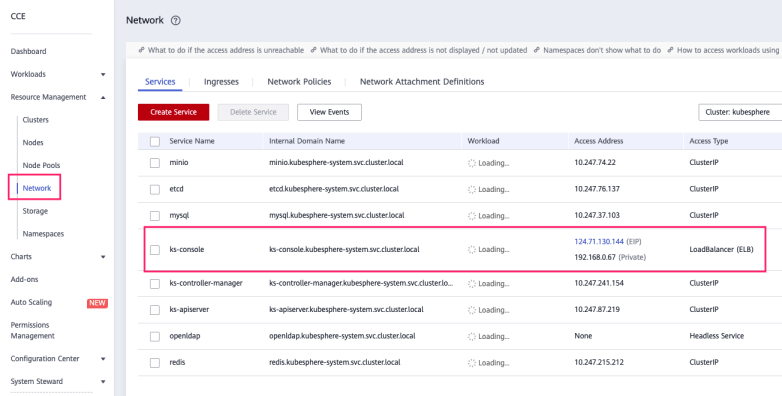Viewport: 782px width, 396px height.
Task: Switch to the Services tab
Action: [160, 82]
